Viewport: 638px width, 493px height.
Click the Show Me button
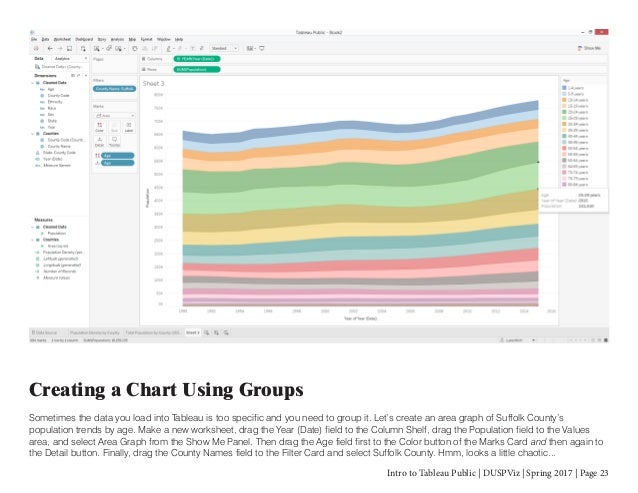point(589,48)
